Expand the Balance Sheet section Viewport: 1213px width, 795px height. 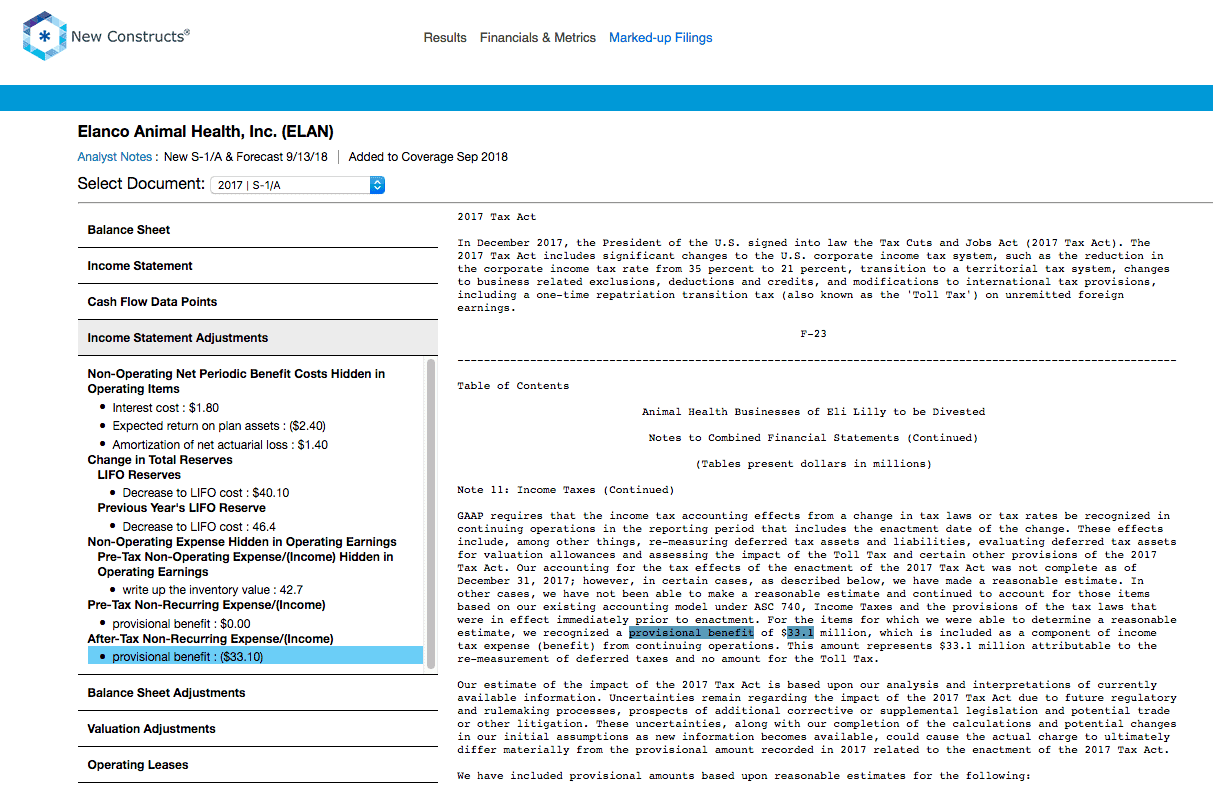click(258, 230)
